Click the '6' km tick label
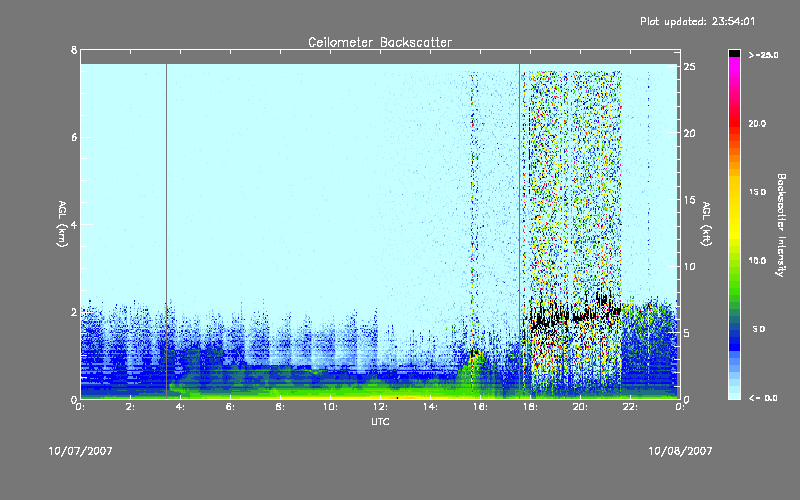Screen dimensions: 800x500 click(74, 137)
